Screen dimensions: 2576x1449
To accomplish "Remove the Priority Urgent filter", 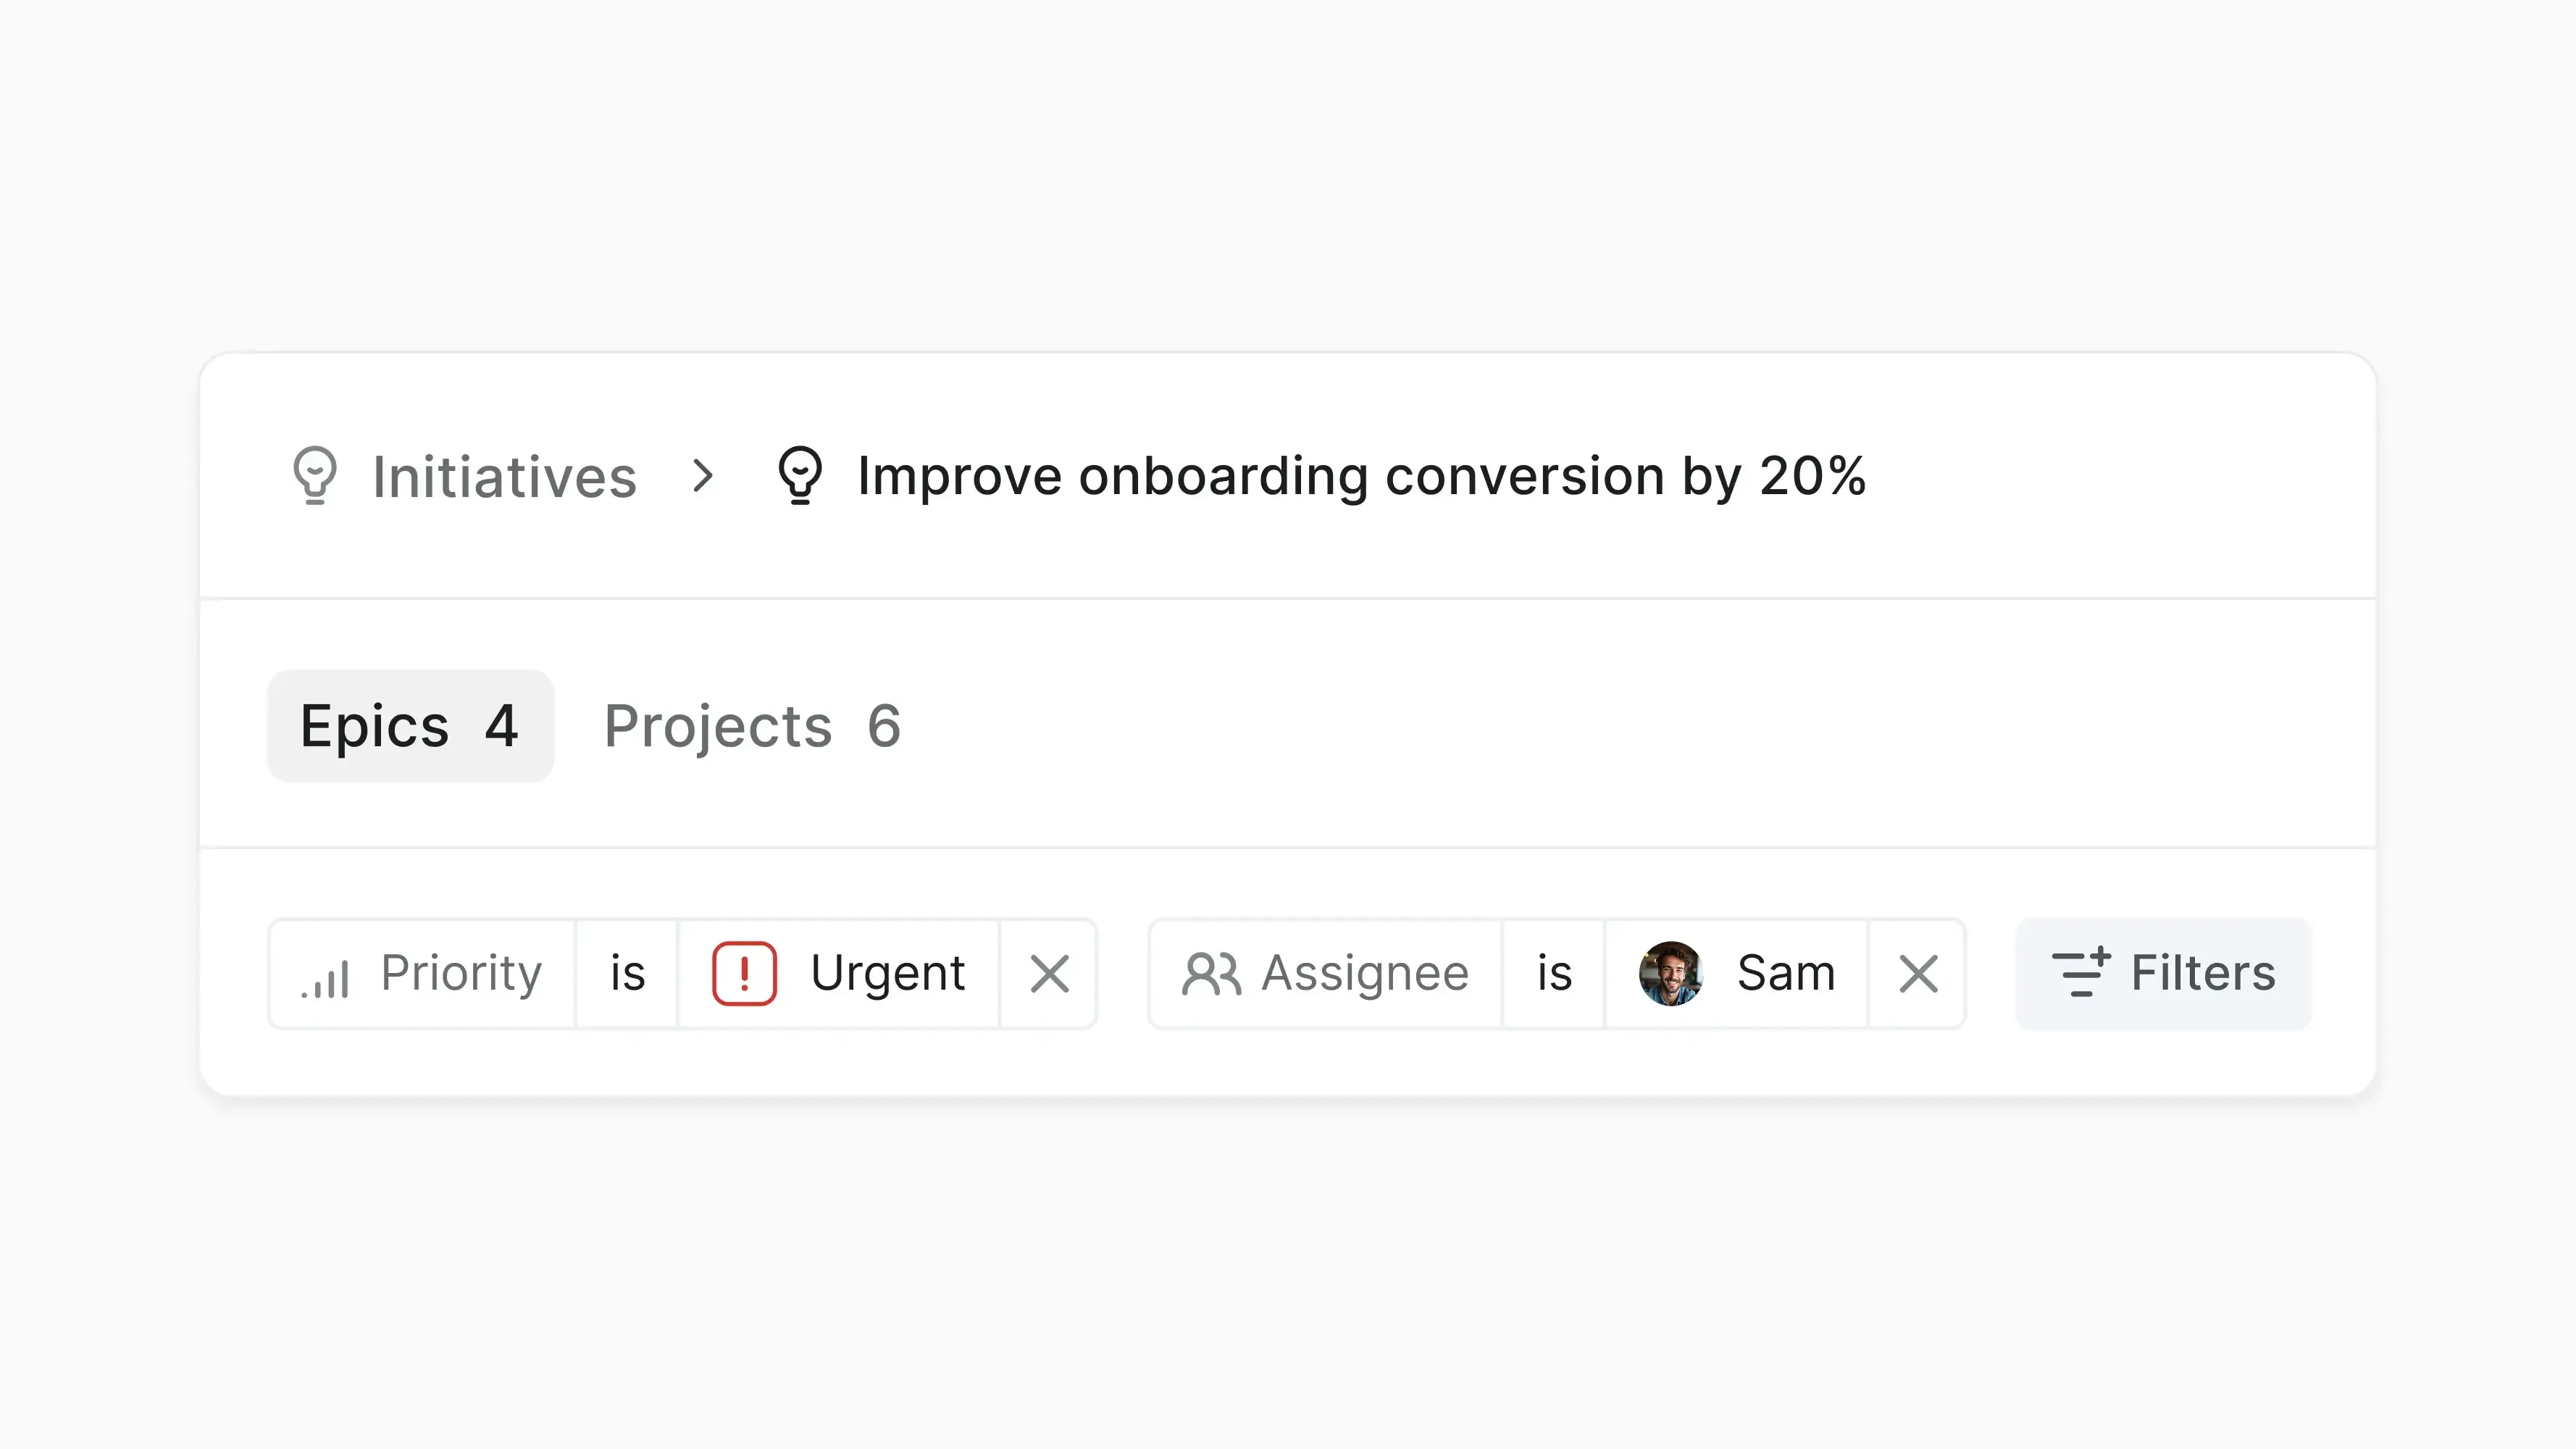I will (x=1049, y=973).
